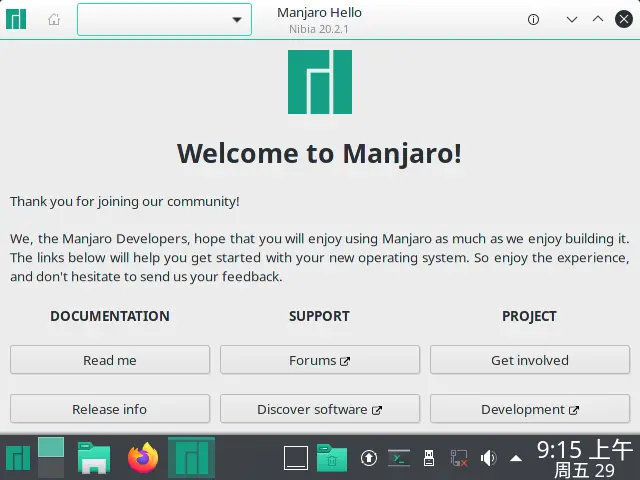Launch Firefox from the taskbar
The image size is (640, 480).
point(143,458)
